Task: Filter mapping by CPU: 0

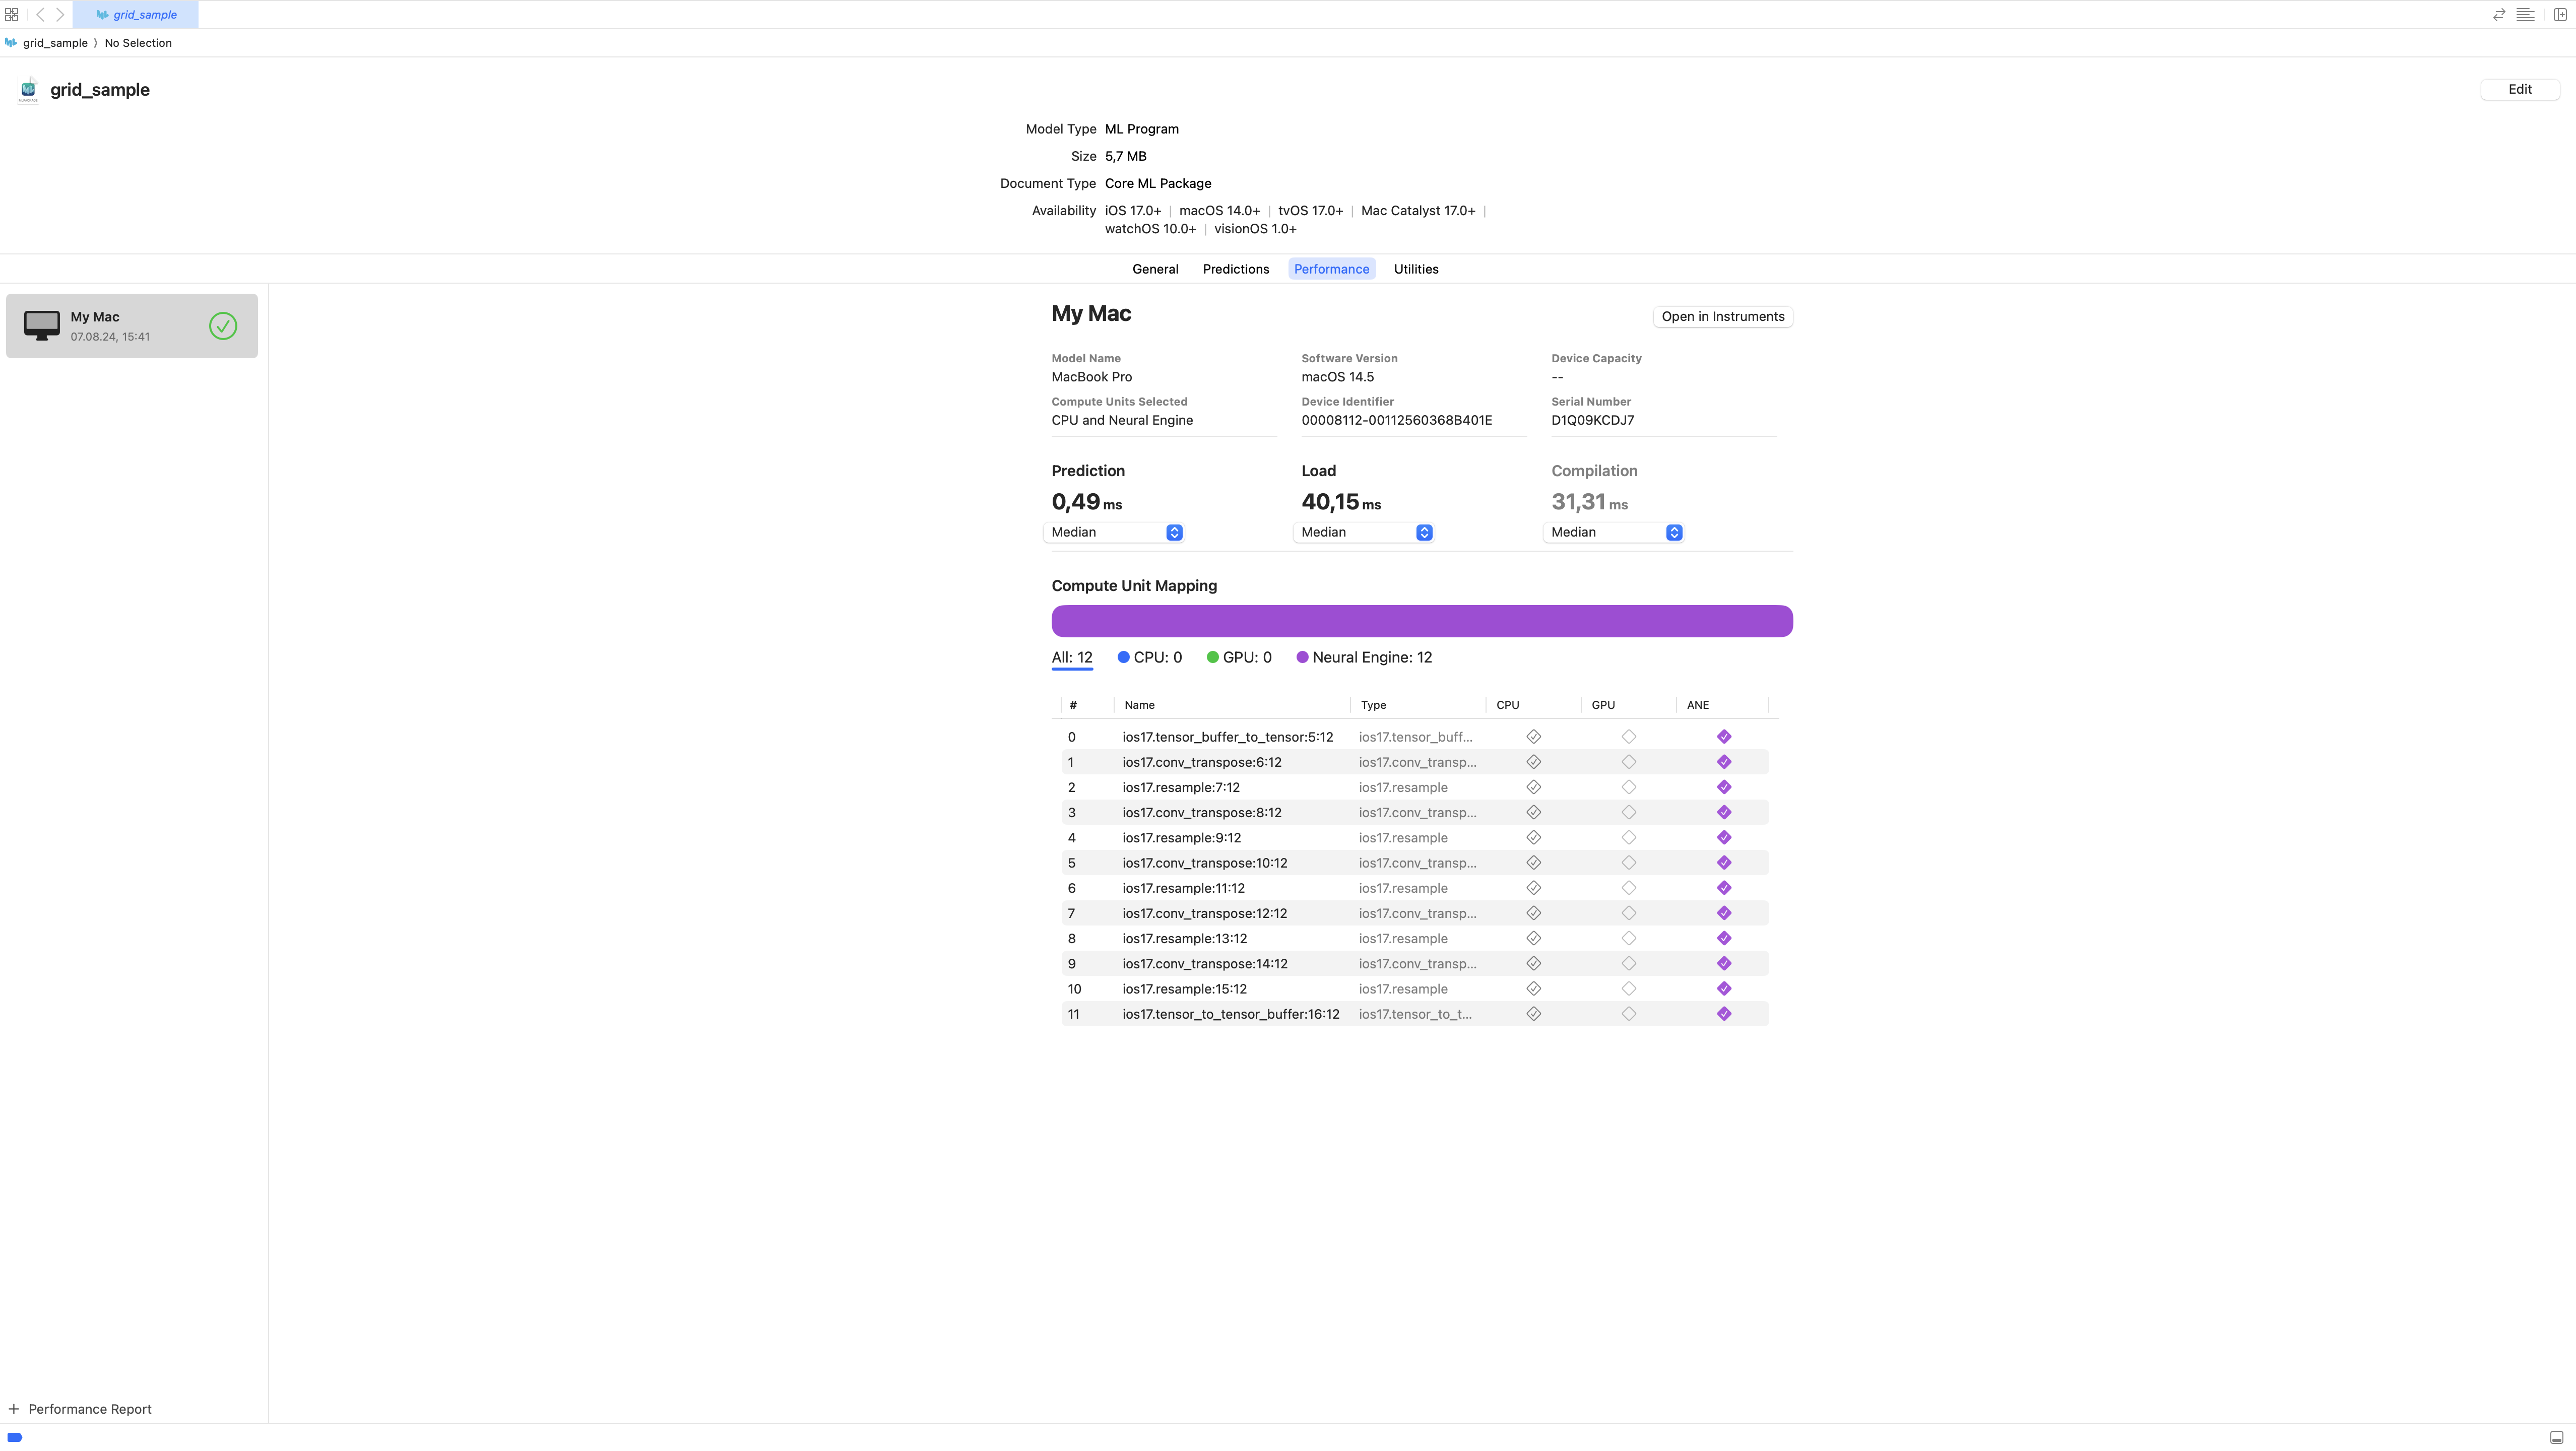Action: click(1149, 657)
